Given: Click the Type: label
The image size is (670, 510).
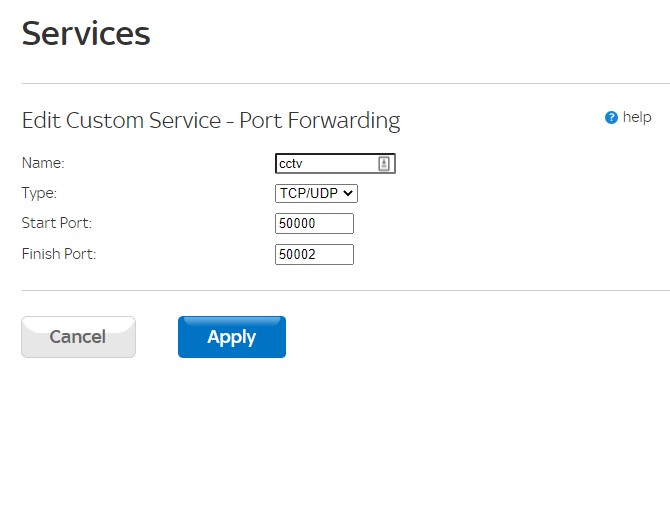Looking at the screenshot, I should (40, 193).
